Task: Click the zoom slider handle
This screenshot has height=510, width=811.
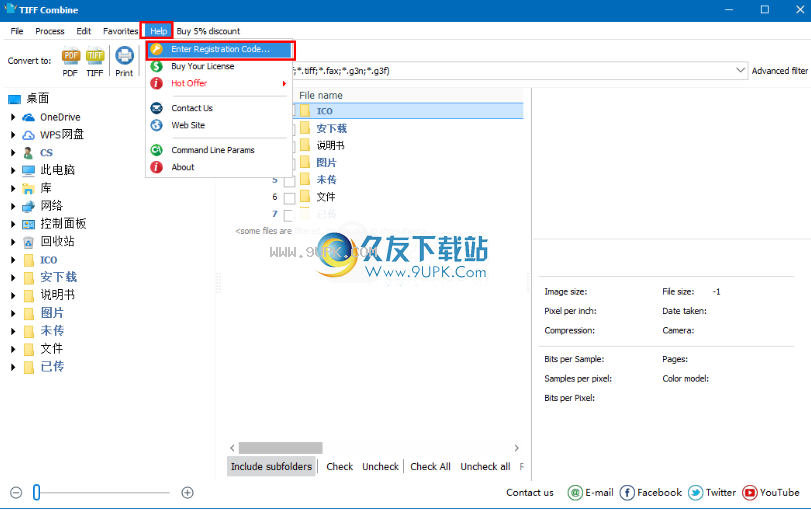Action: [36, 492]
